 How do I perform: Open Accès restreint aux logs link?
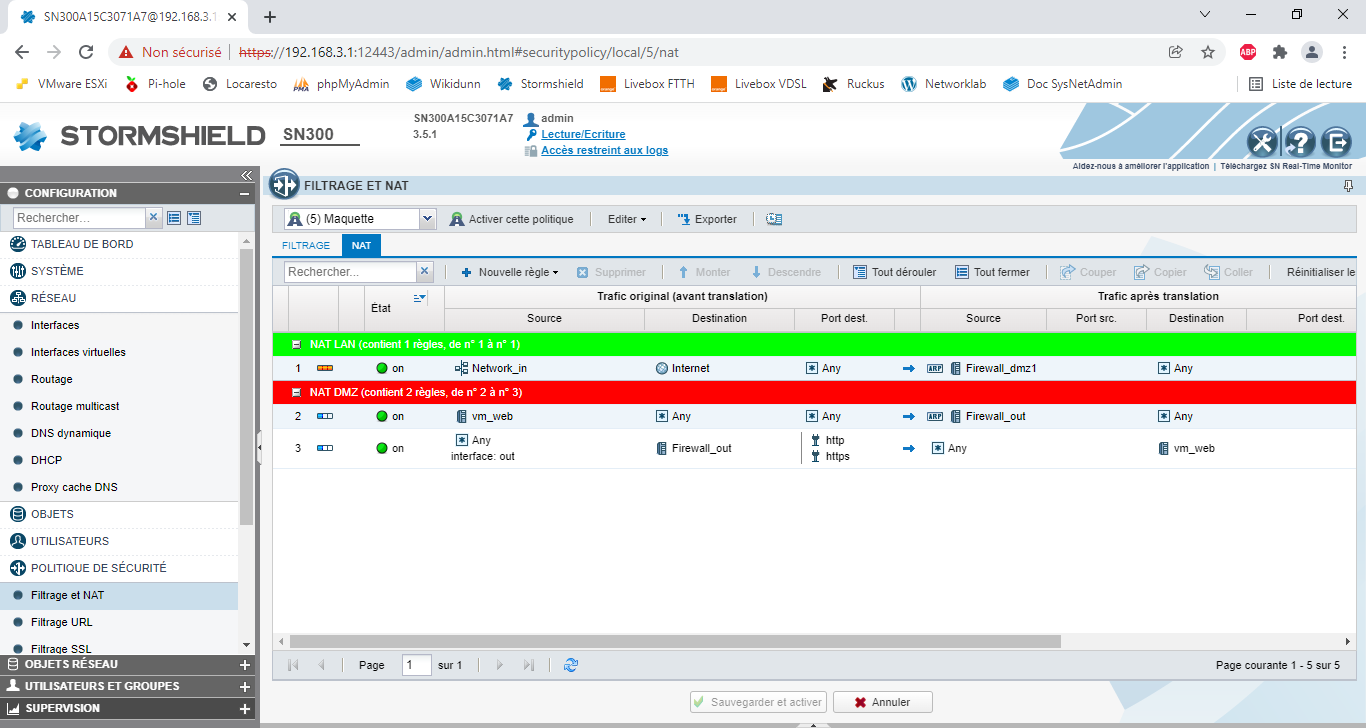tap(604, 150)
